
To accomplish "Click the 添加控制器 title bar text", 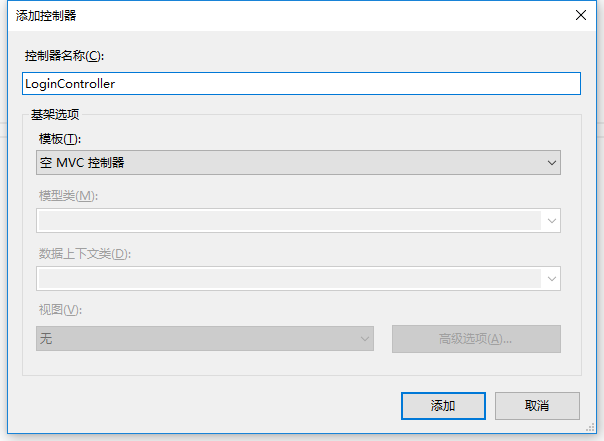I will click(46, 16).
